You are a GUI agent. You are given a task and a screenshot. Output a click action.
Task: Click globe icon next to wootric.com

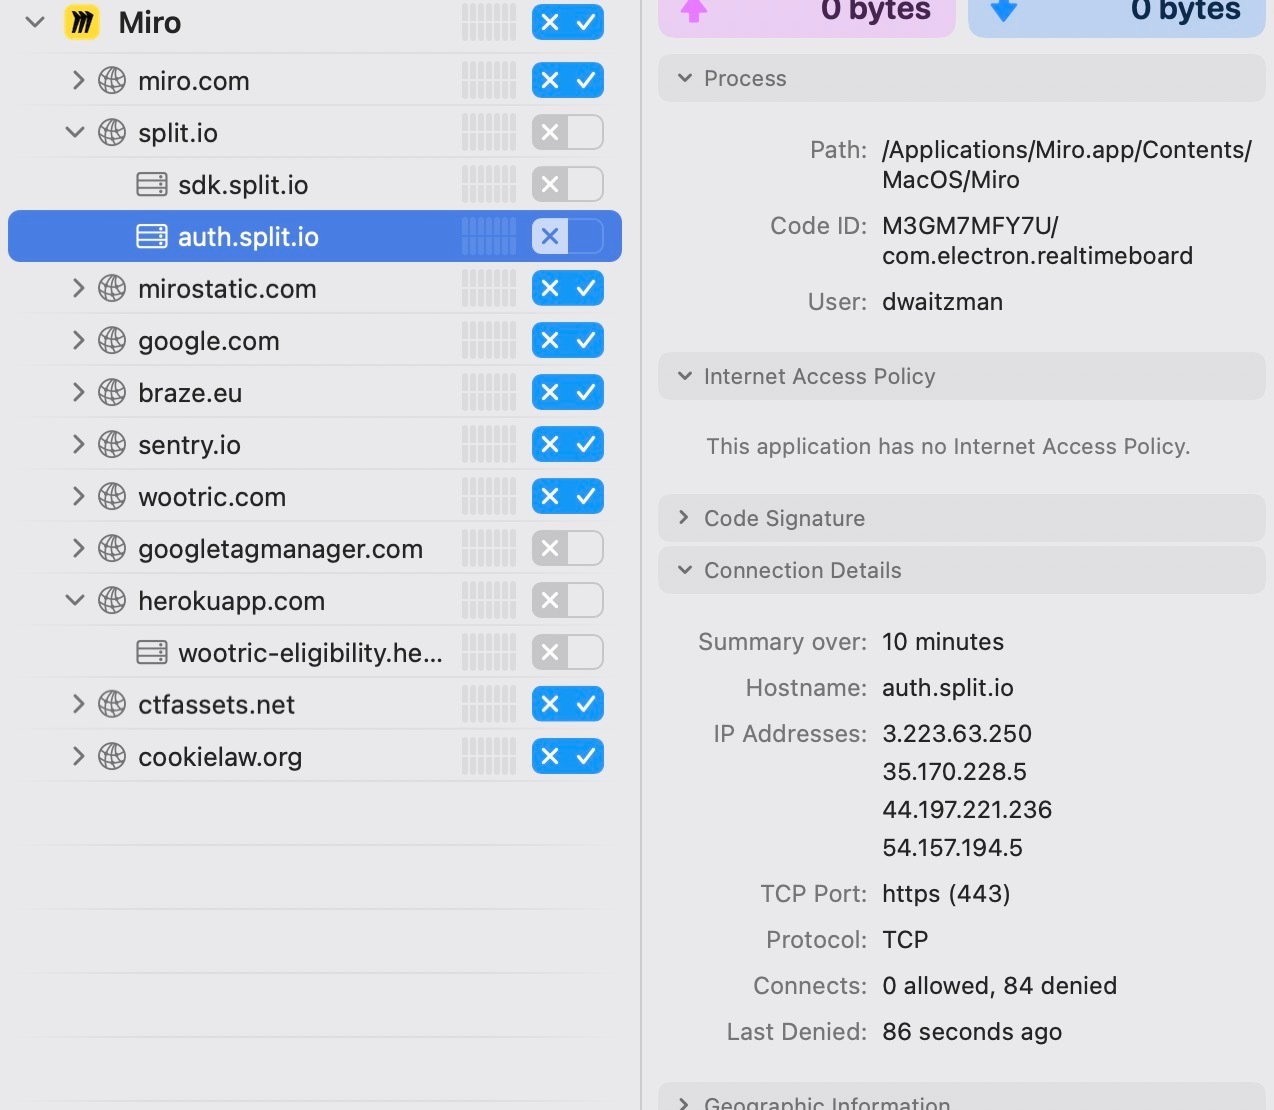coord(112,496)
